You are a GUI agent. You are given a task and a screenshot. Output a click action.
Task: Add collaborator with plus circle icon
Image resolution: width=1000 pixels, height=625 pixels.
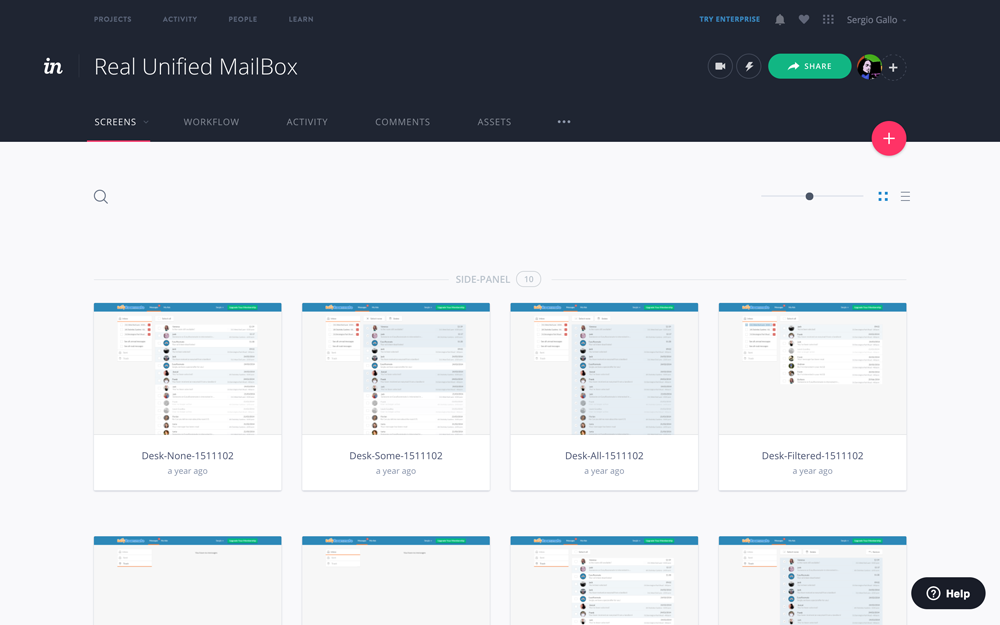point(893,68)
